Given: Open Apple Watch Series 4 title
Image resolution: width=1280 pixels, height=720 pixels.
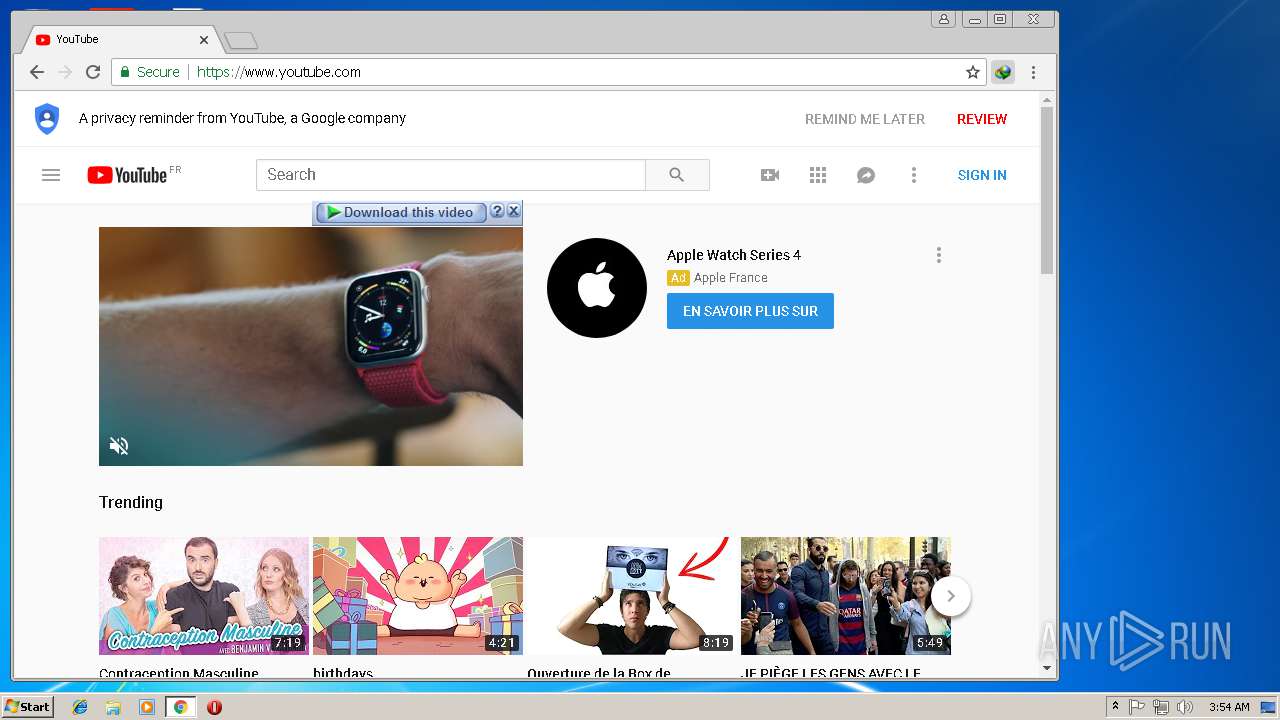Looking at the screenshot, I should 734,255.
